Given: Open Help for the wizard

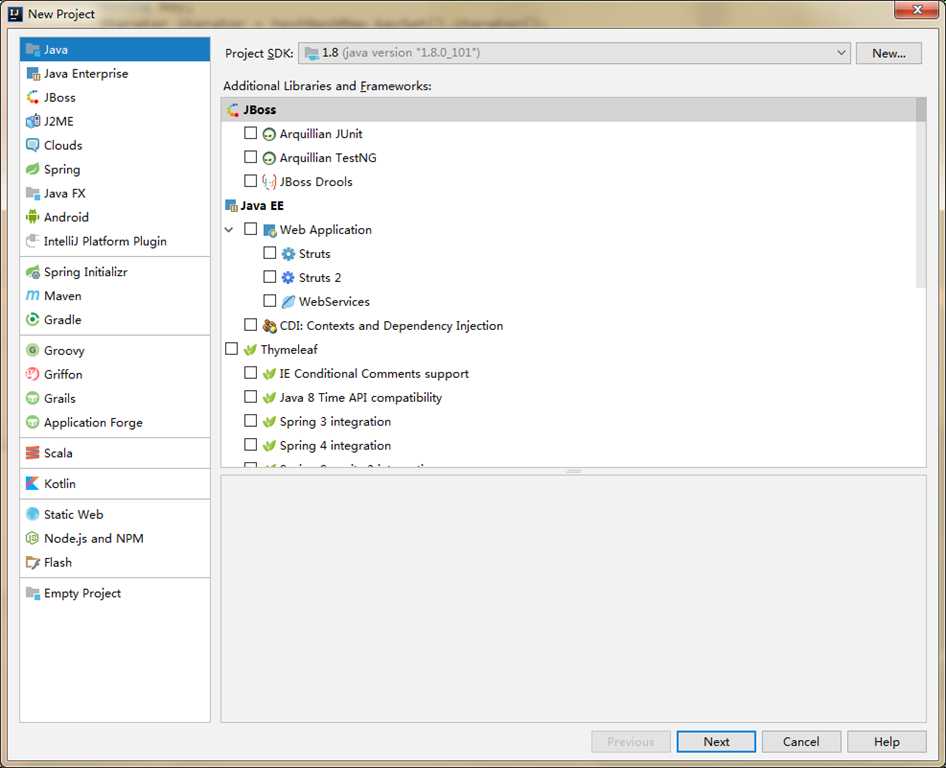Looking at the screenshot, I should (x=886, y=742).
